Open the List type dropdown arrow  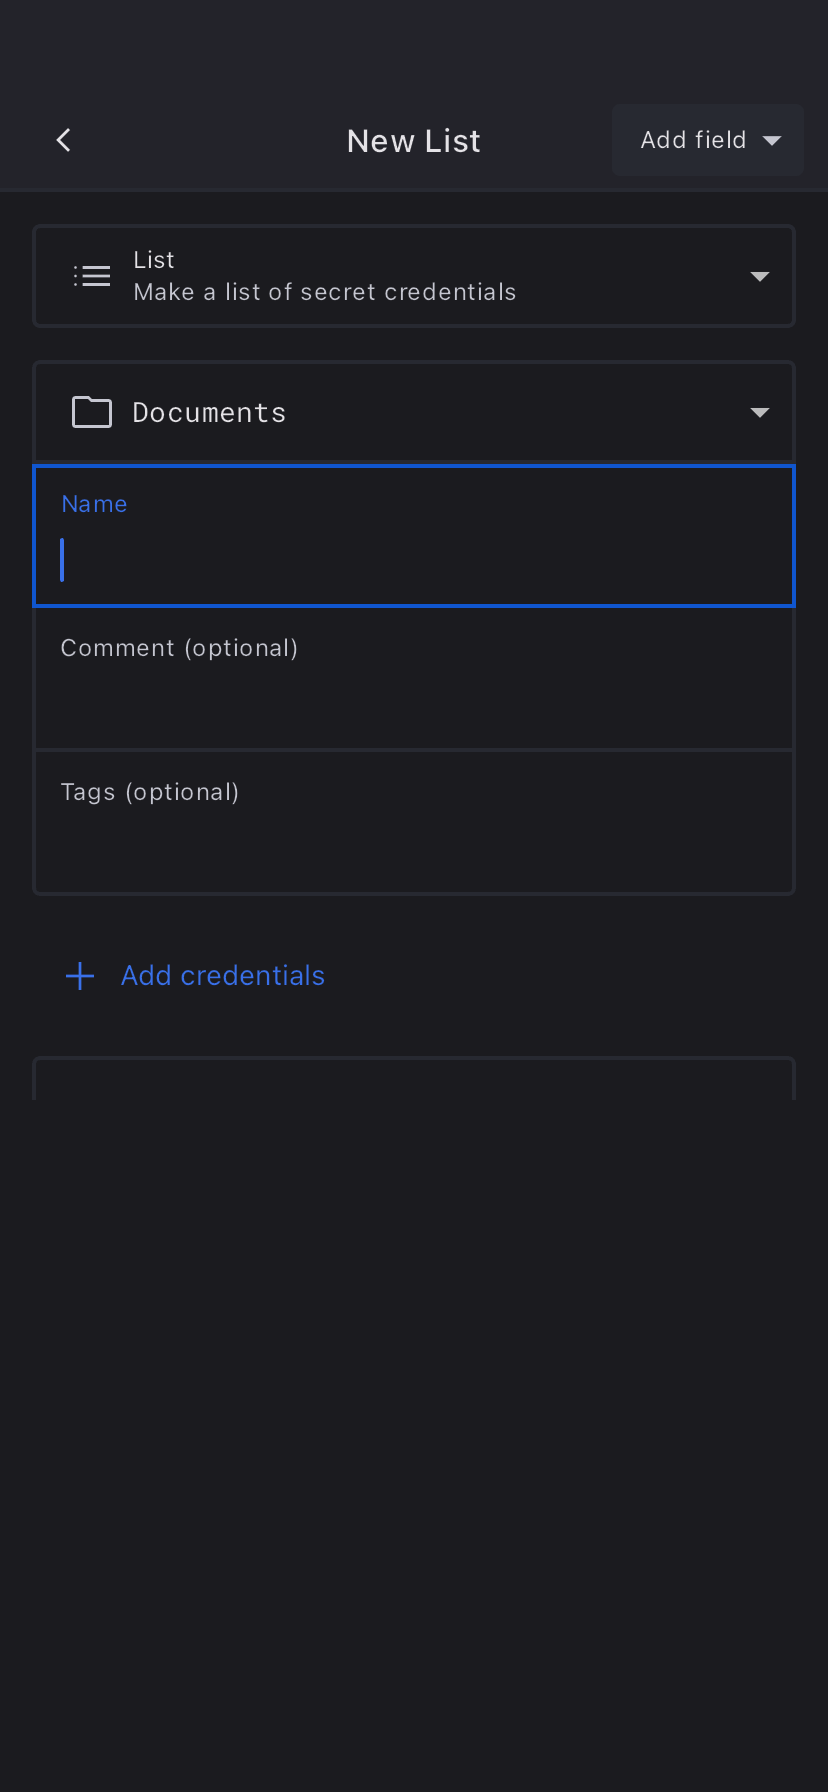point(760,276)
